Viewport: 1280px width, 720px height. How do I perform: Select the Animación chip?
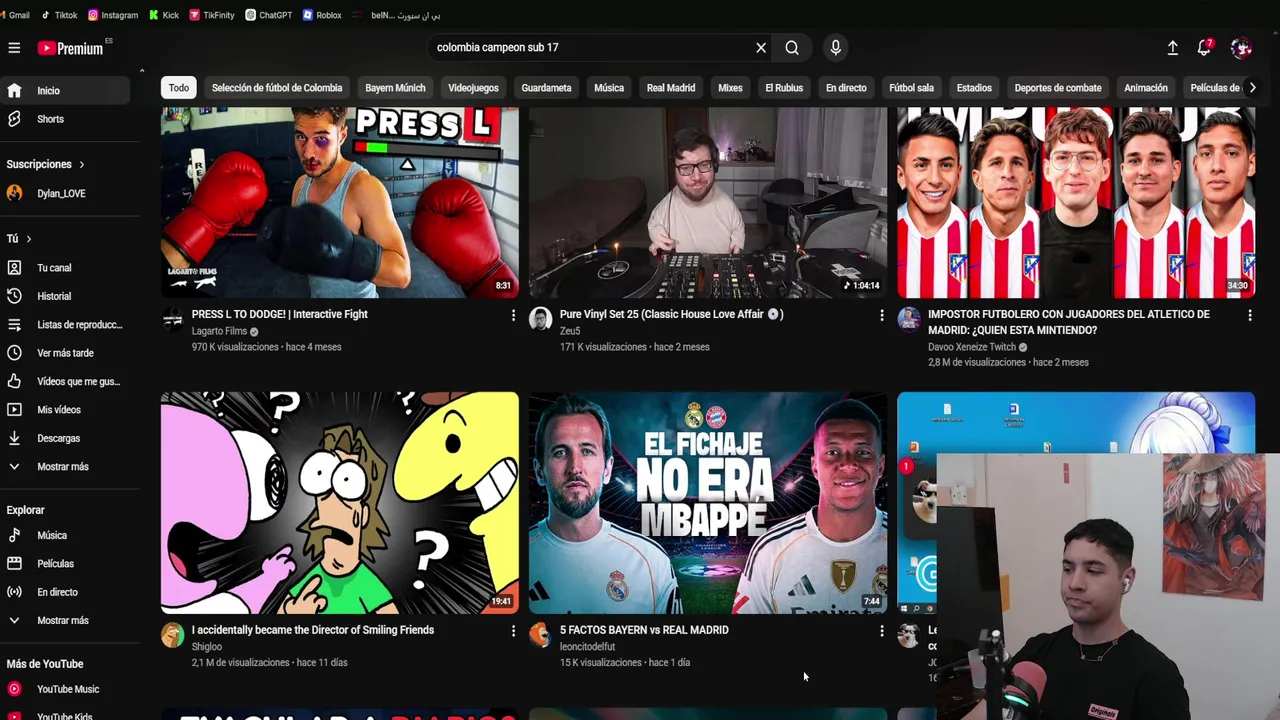tap(1146, 88)
